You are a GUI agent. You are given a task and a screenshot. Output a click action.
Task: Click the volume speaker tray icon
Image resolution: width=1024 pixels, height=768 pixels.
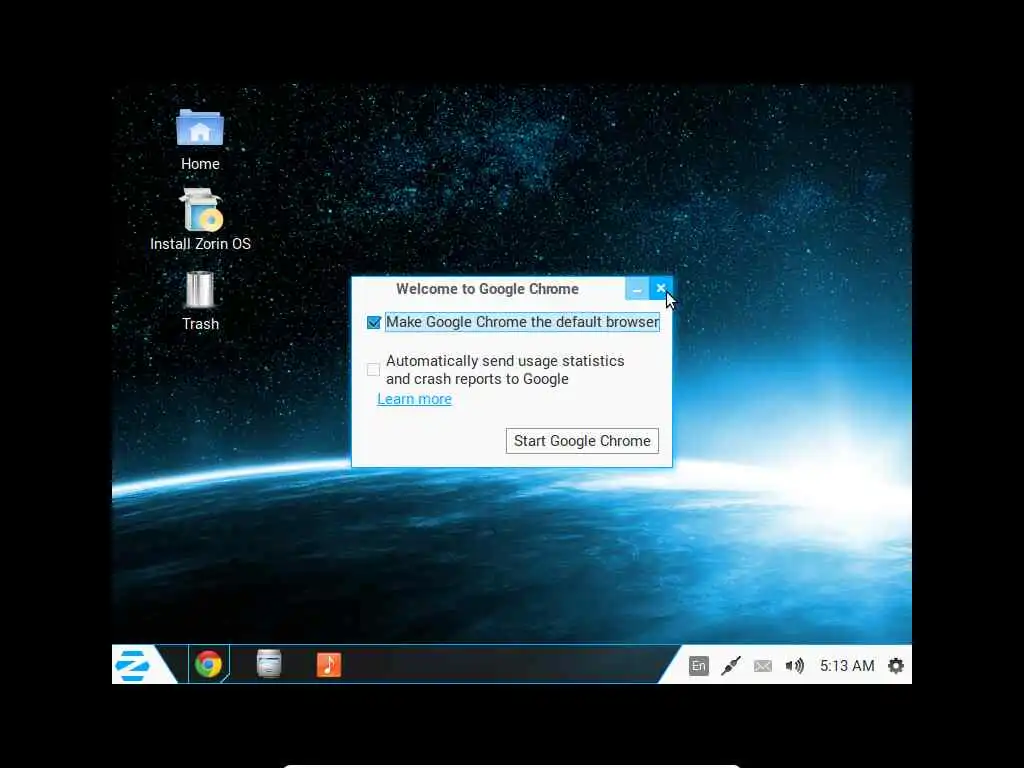[794, 665]
